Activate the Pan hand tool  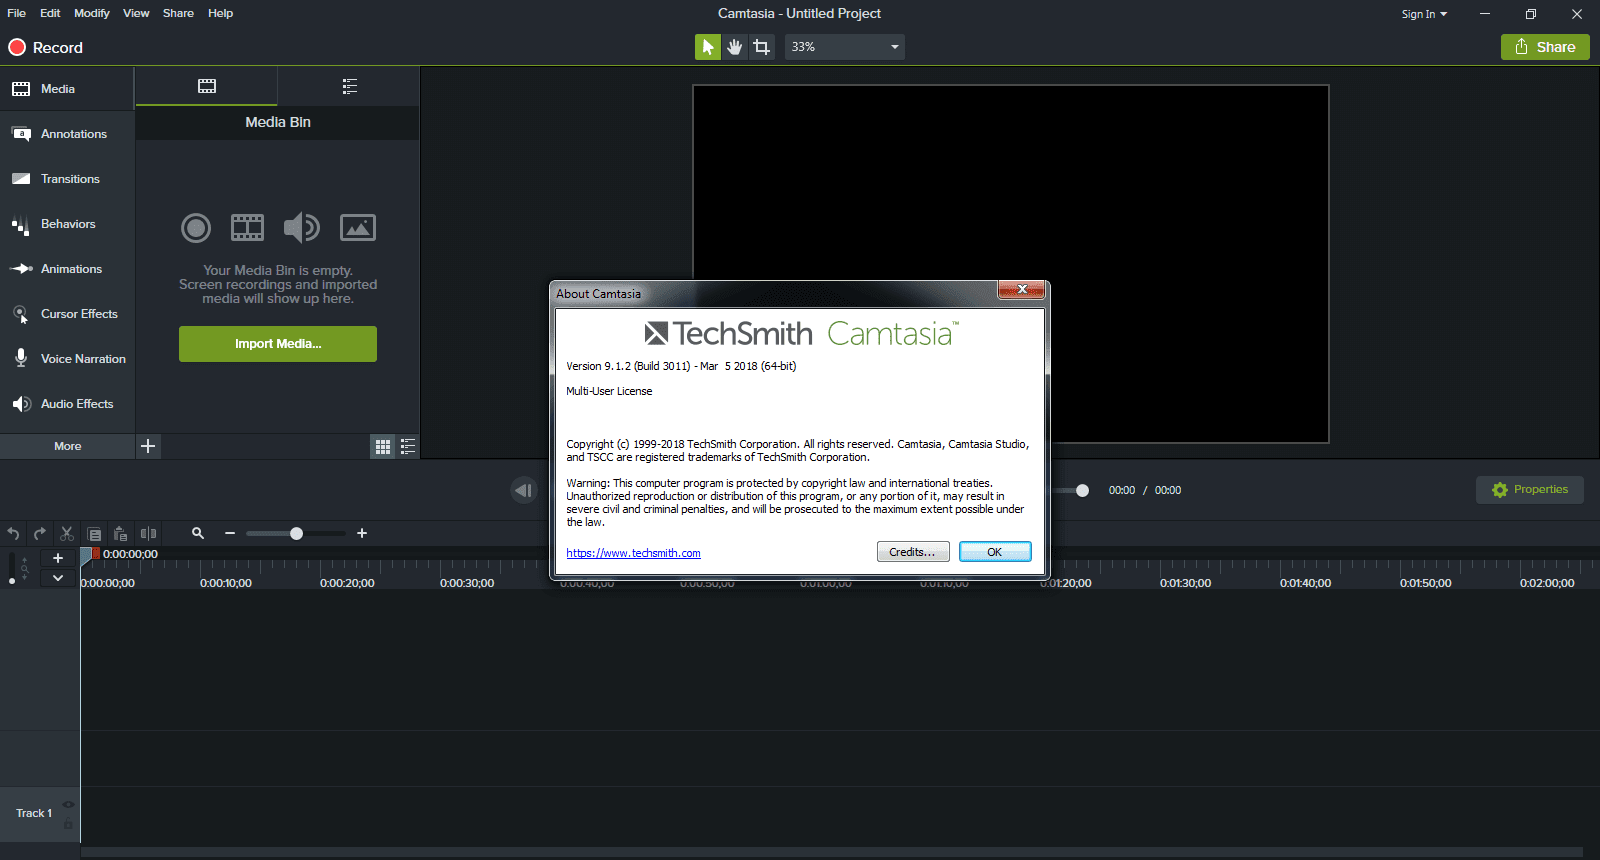[735, 47]
